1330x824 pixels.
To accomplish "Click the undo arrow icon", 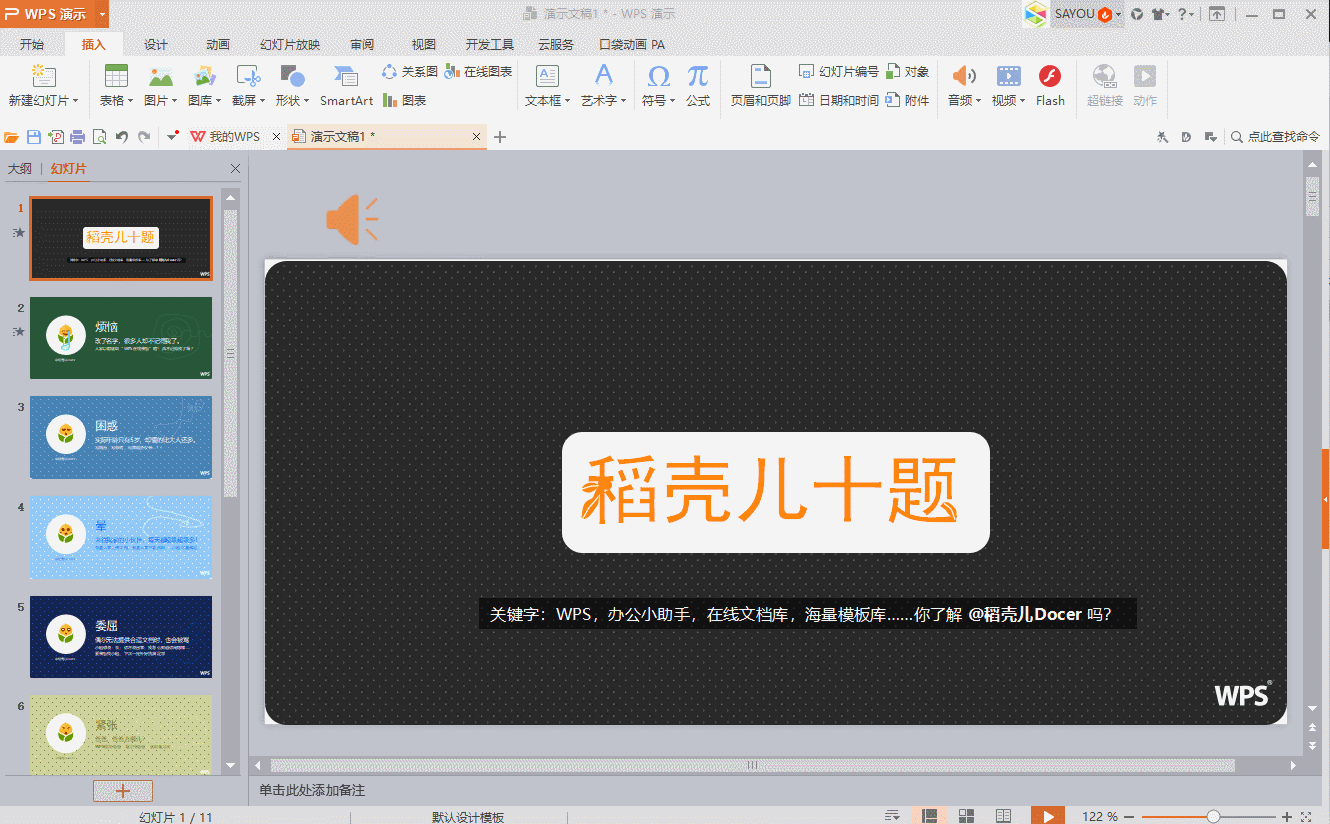I will coord(122,137).
